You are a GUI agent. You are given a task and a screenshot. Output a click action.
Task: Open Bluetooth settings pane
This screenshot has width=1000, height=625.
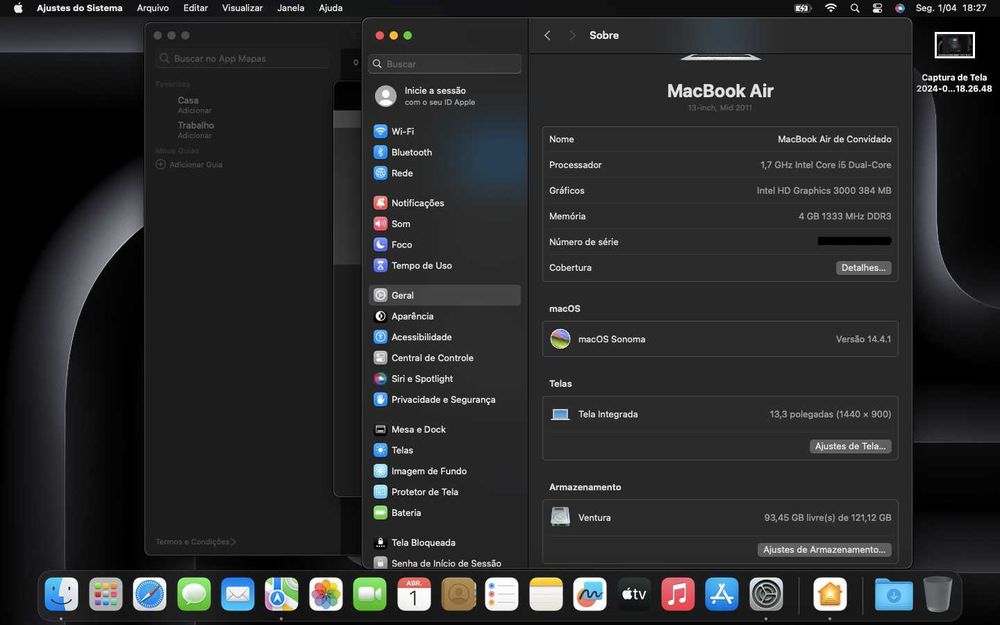coord(445,152)
